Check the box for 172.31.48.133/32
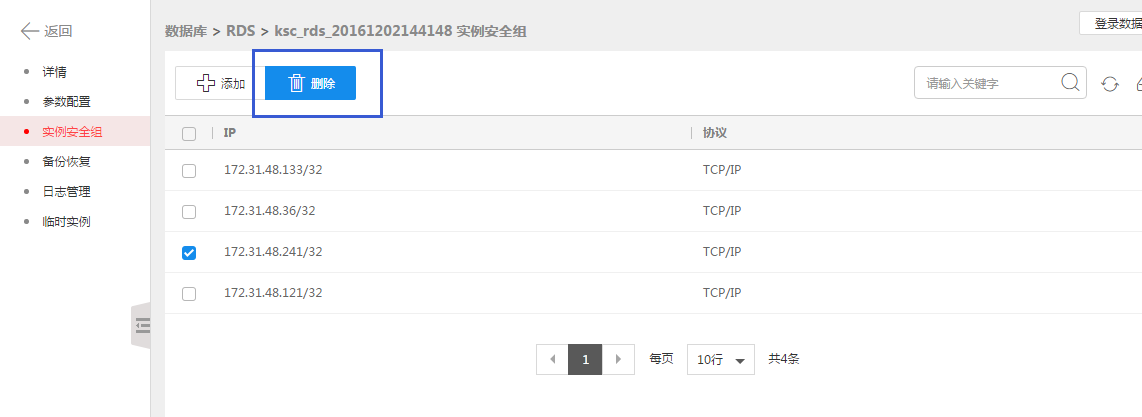This screenshot has height=417, width=1142. pyautogui.click(x=189, y=171)
